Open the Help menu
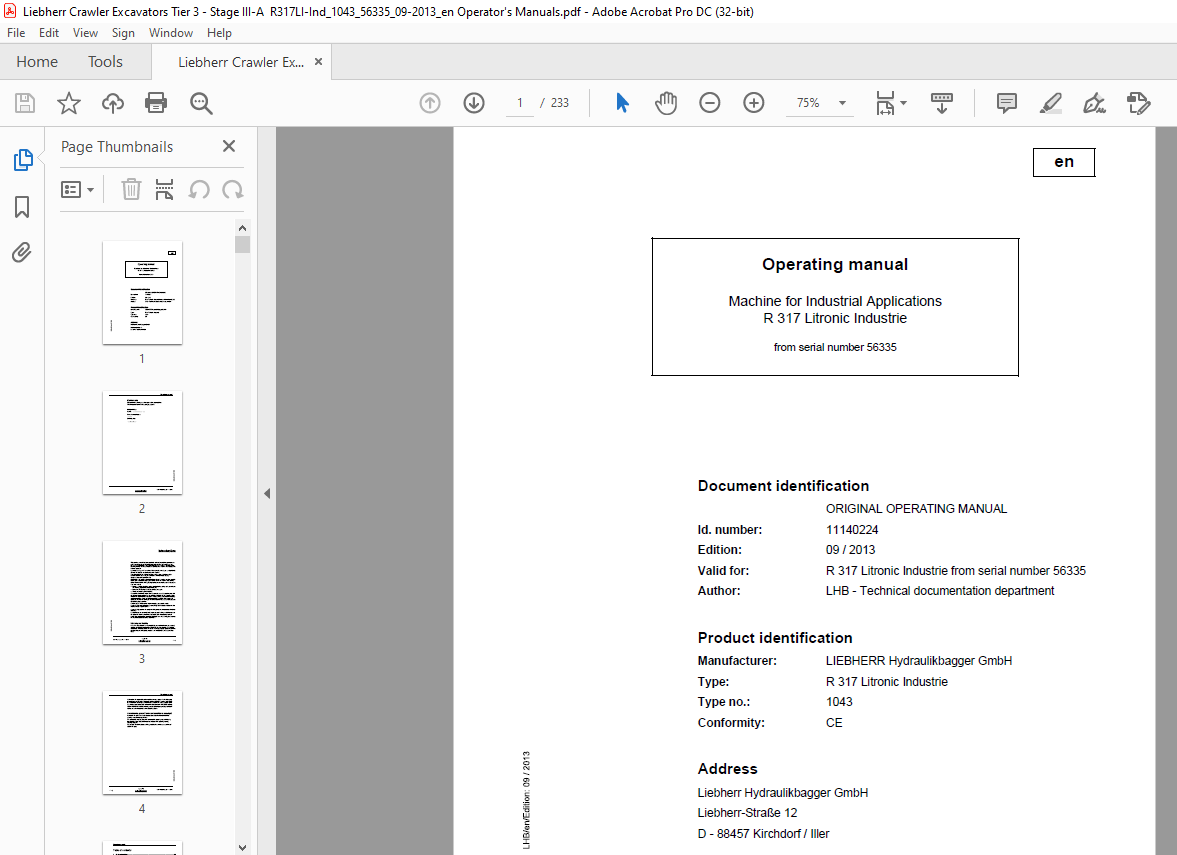Screen dimensions: 1177x855 [219, 33]
